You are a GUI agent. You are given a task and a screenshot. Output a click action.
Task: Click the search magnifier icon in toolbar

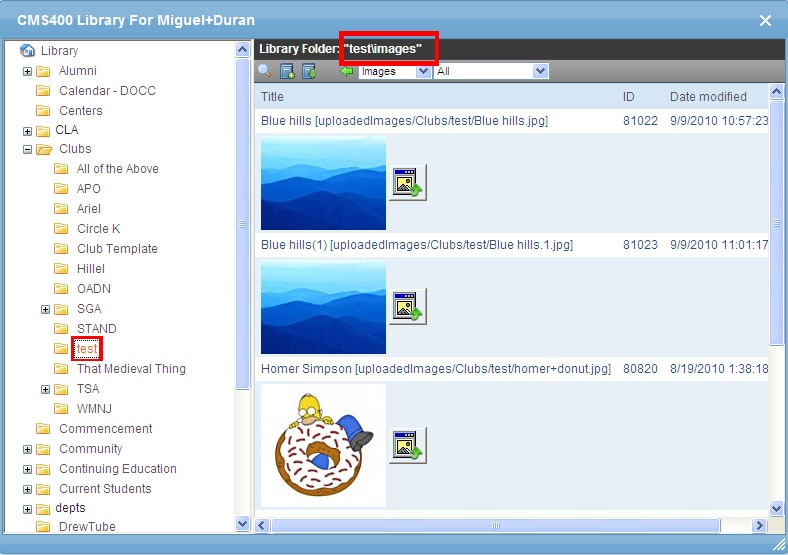coord(264,71)
